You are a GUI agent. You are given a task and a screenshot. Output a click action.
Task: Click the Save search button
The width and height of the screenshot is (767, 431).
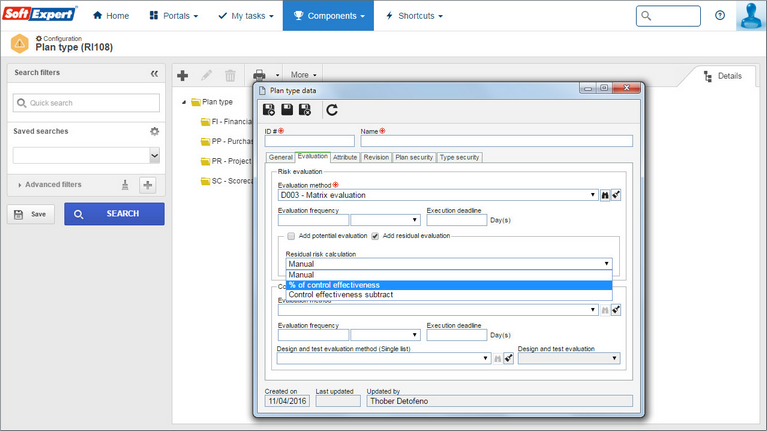[31, 214]
